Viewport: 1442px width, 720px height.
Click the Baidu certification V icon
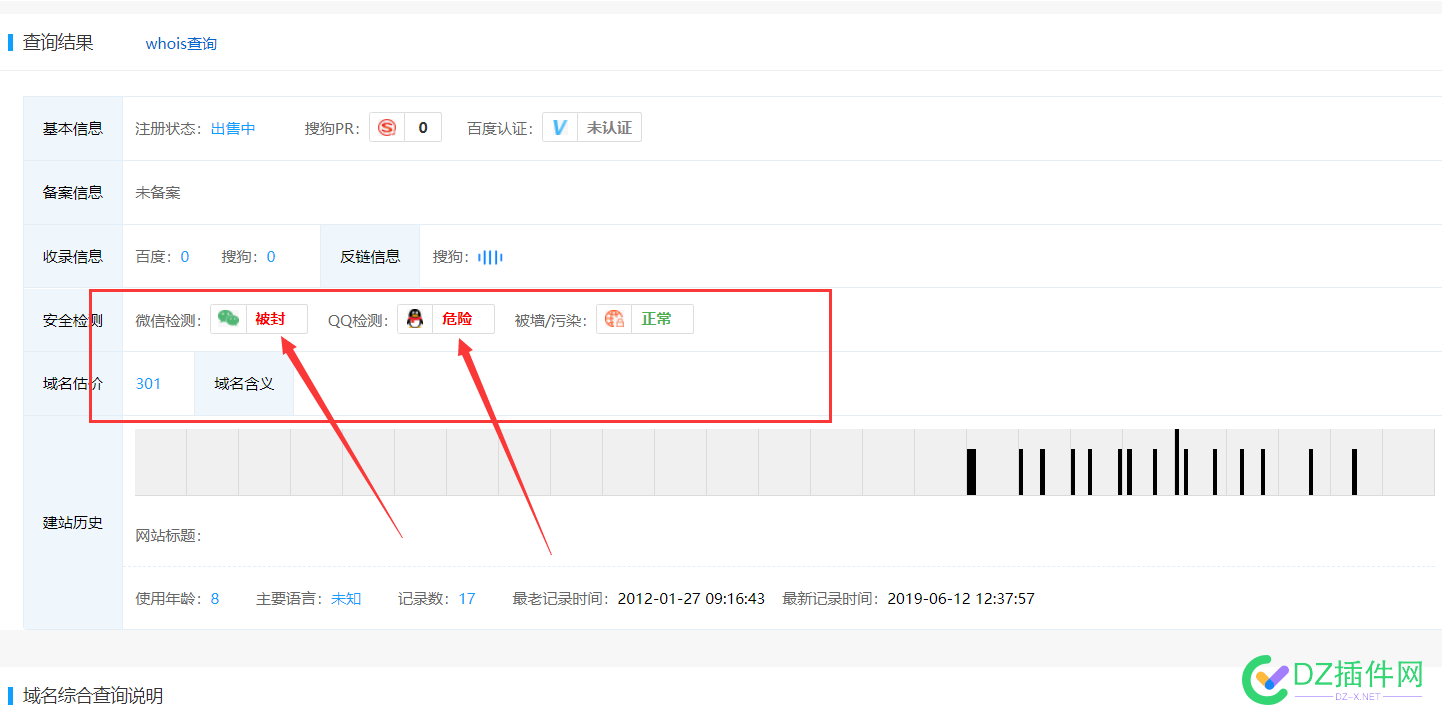point(560,128)
